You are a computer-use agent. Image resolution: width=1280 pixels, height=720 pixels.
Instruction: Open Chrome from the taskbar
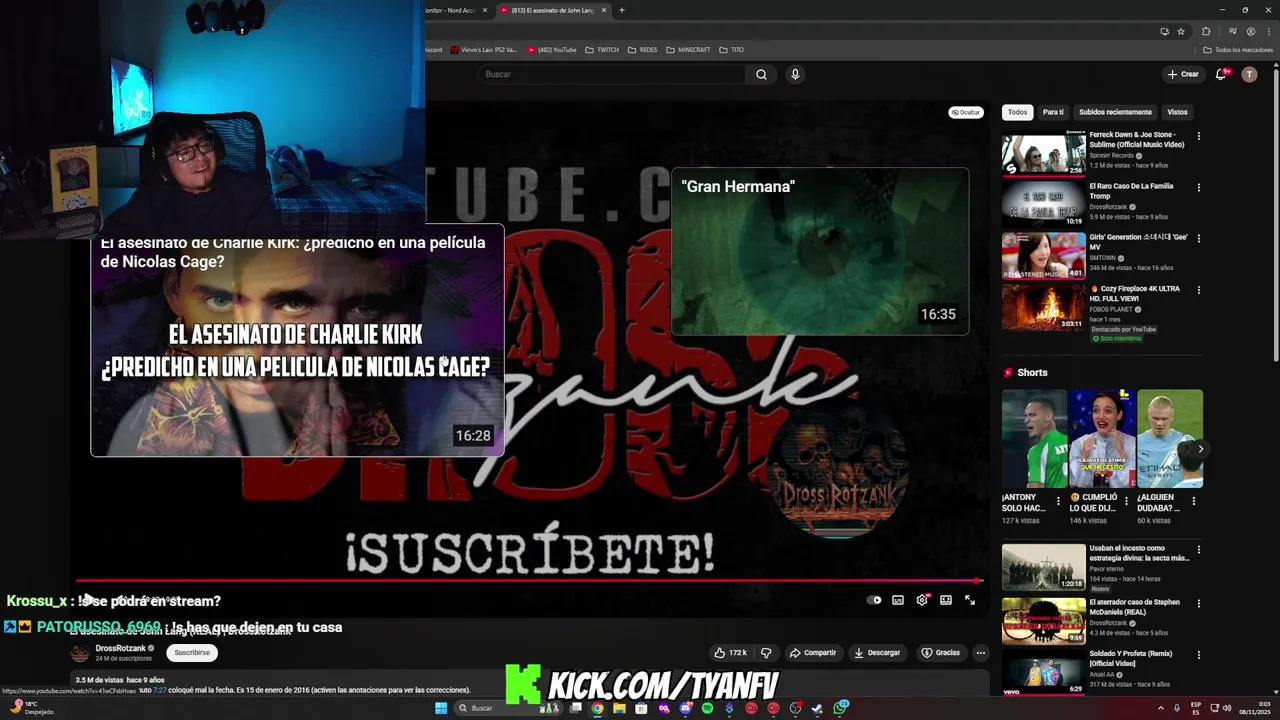click(597, 708)
